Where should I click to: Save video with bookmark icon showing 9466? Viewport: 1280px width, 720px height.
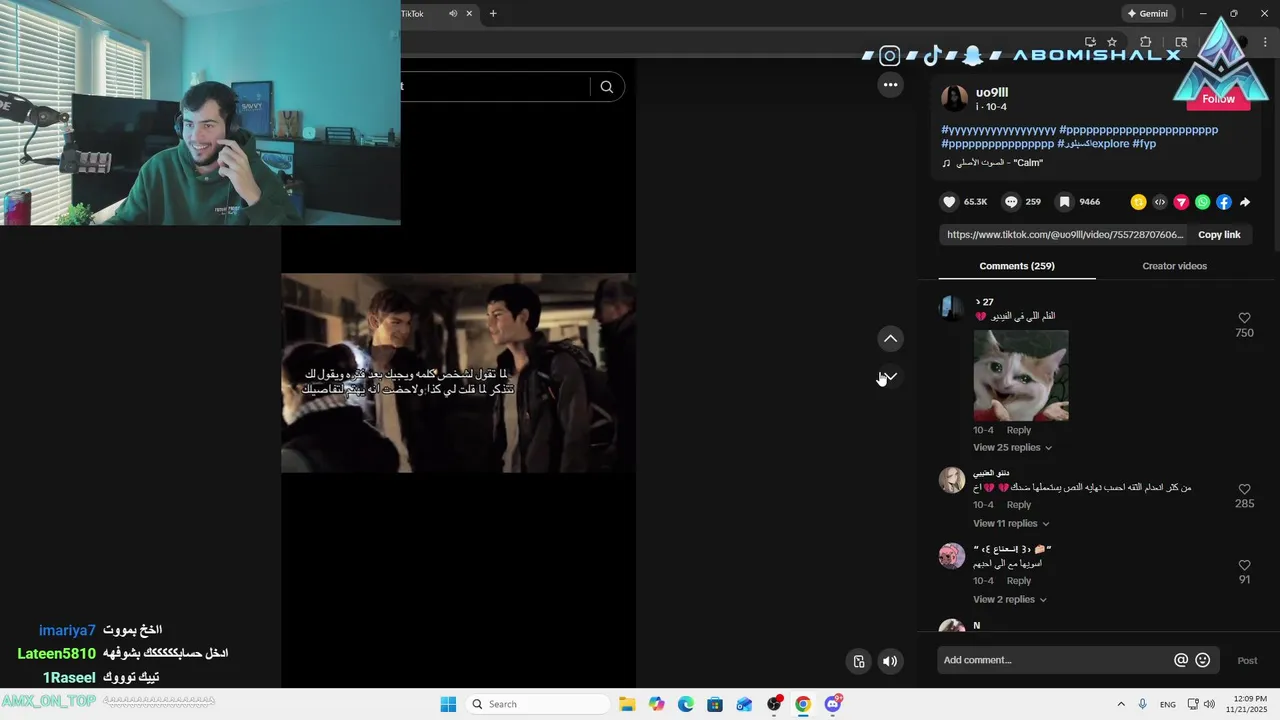[1065, 202]
